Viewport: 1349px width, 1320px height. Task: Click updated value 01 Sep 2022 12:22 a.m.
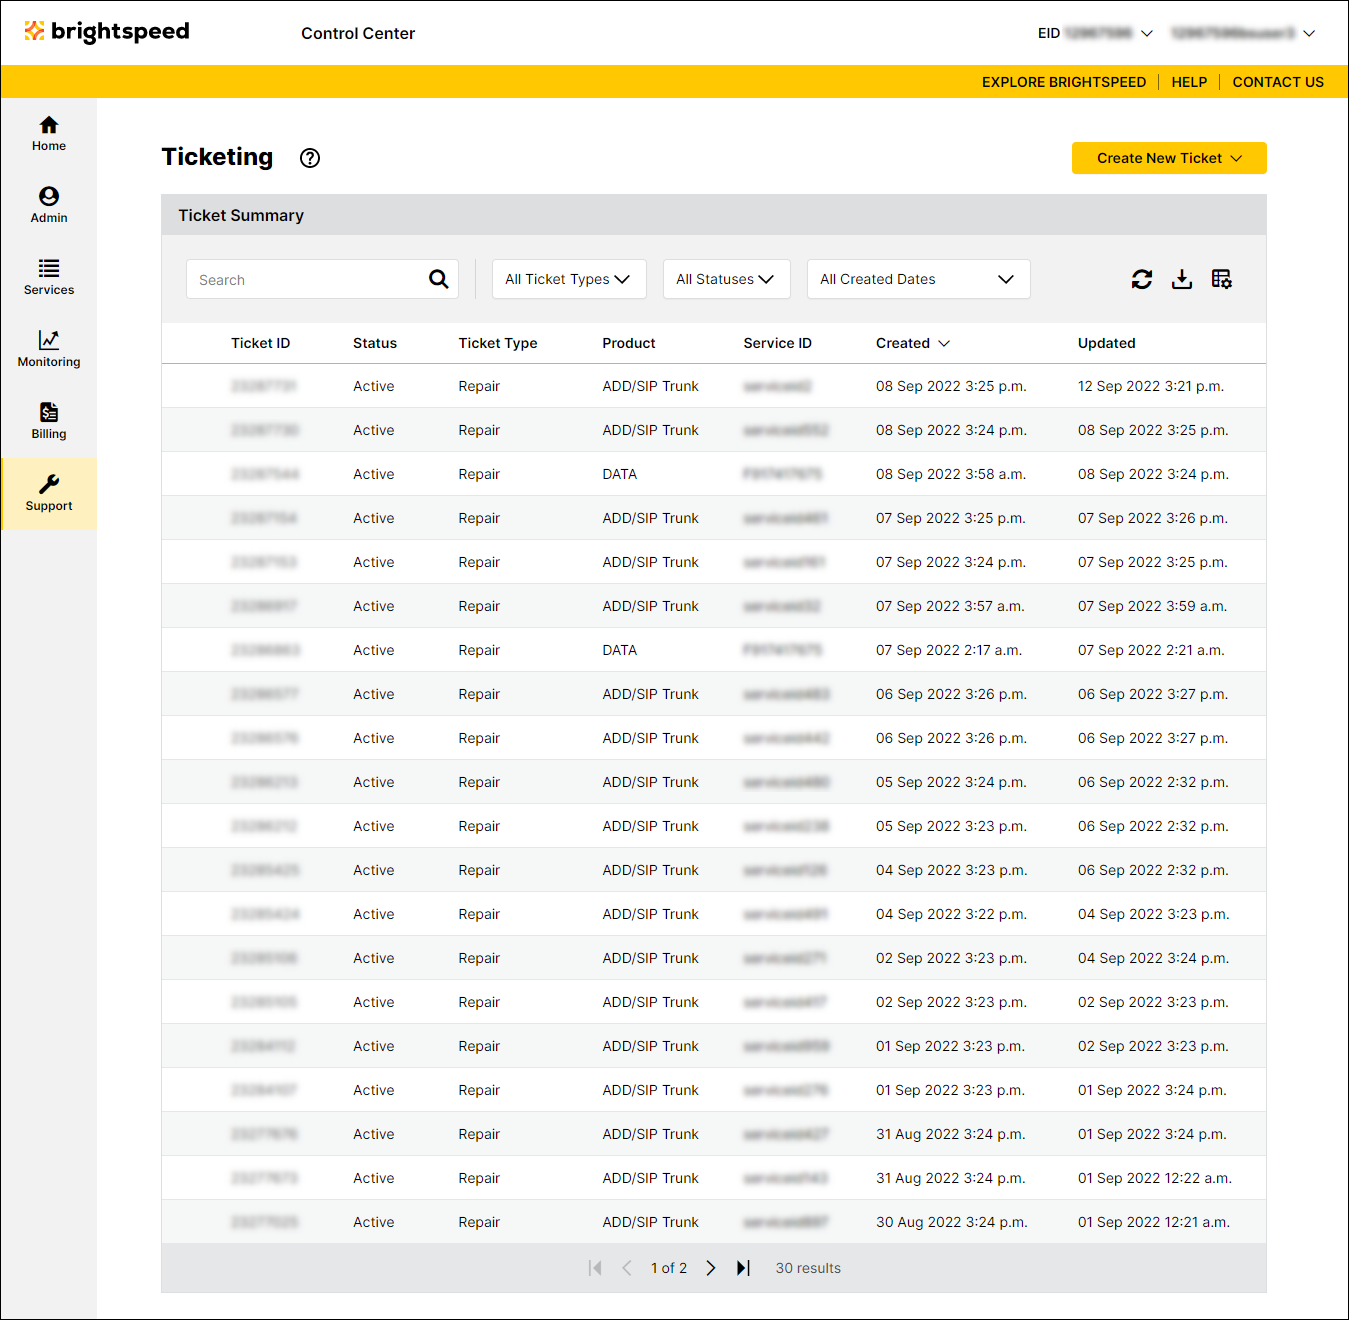(x=1155, y=1178)
